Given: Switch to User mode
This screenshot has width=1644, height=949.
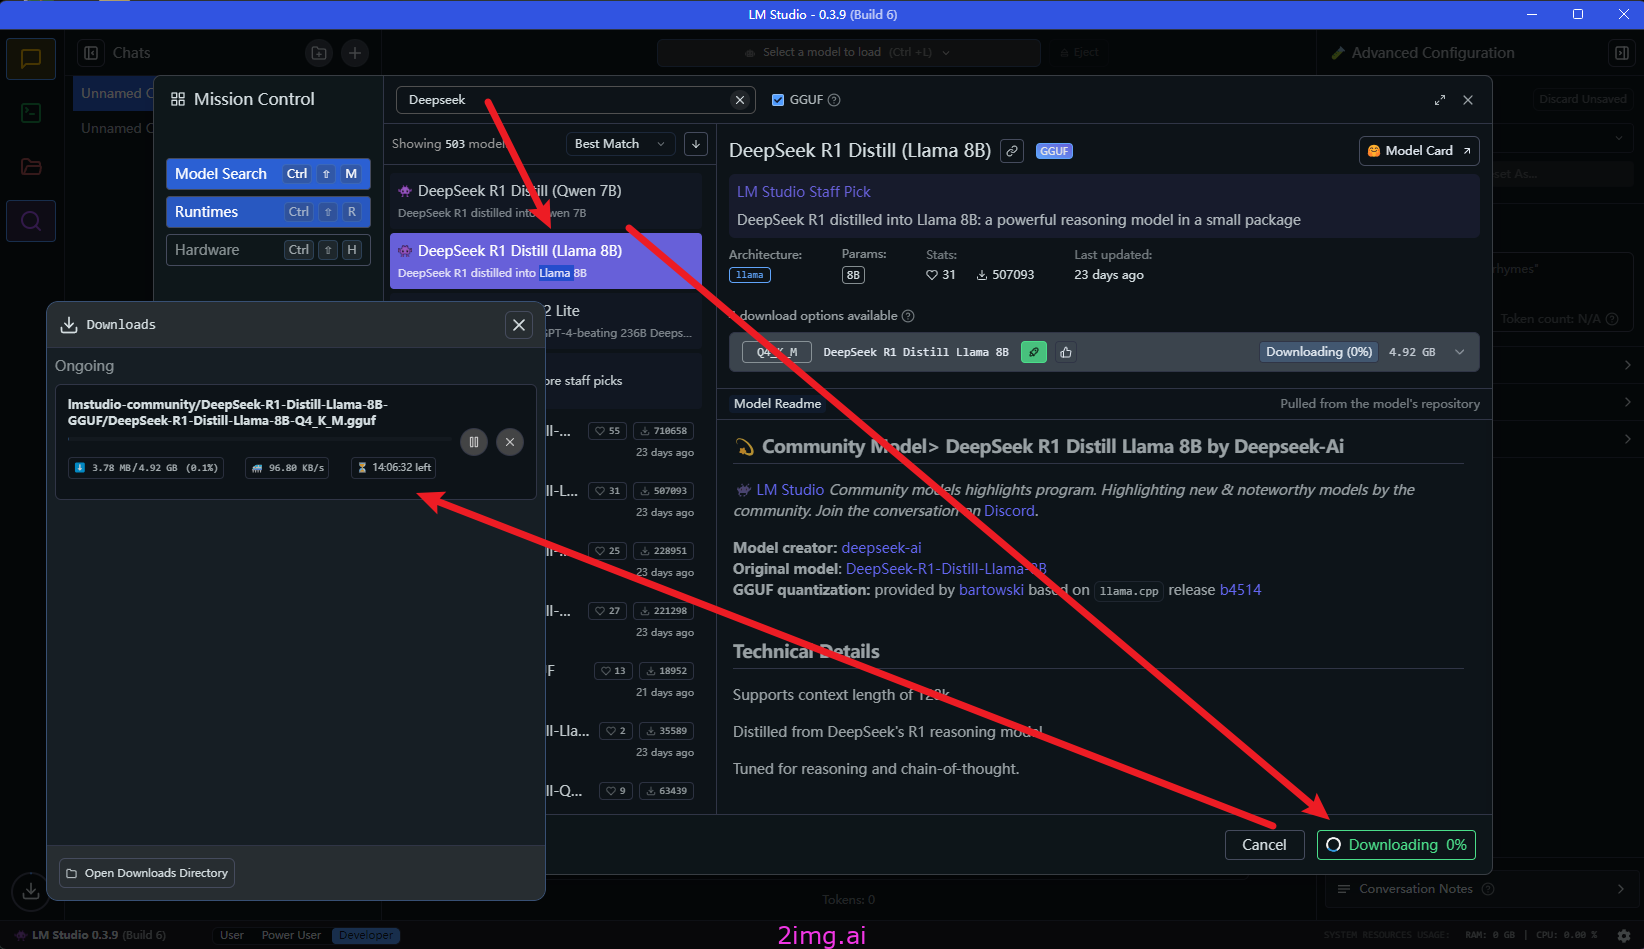Looking at the screenshot, I should click(232, 936).
